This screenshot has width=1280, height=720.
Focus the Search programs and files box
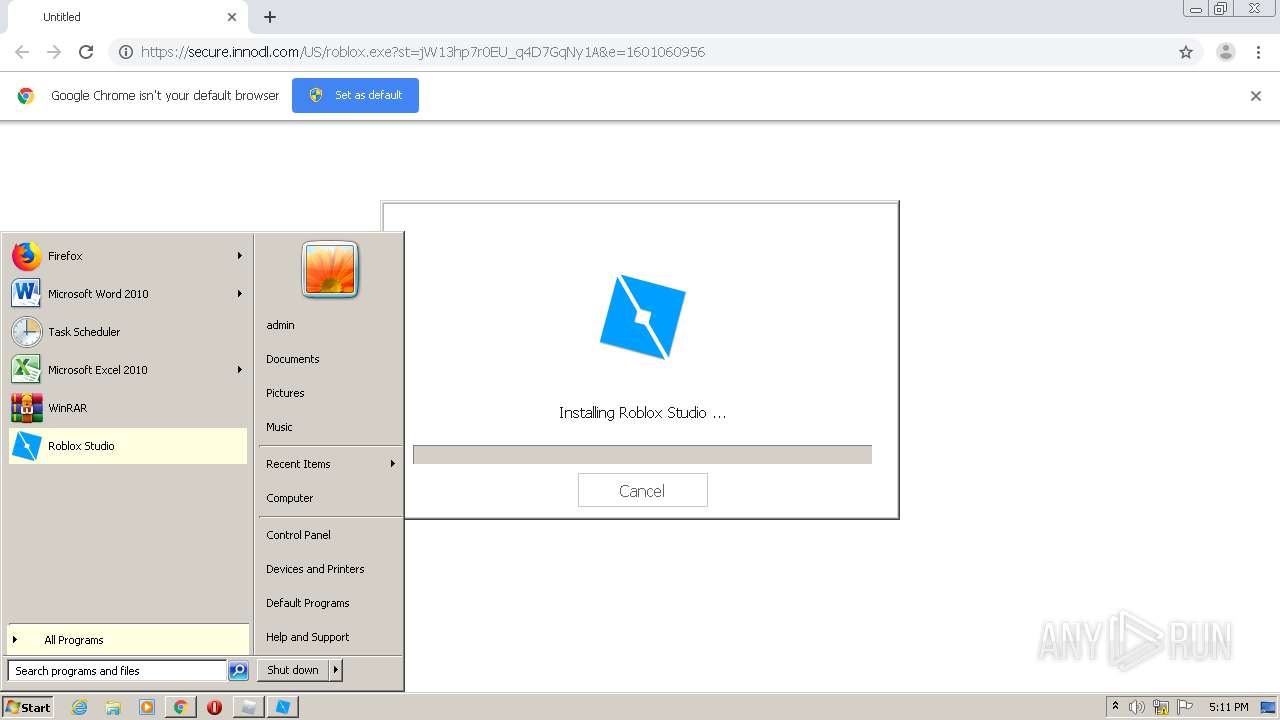point(117,671)
